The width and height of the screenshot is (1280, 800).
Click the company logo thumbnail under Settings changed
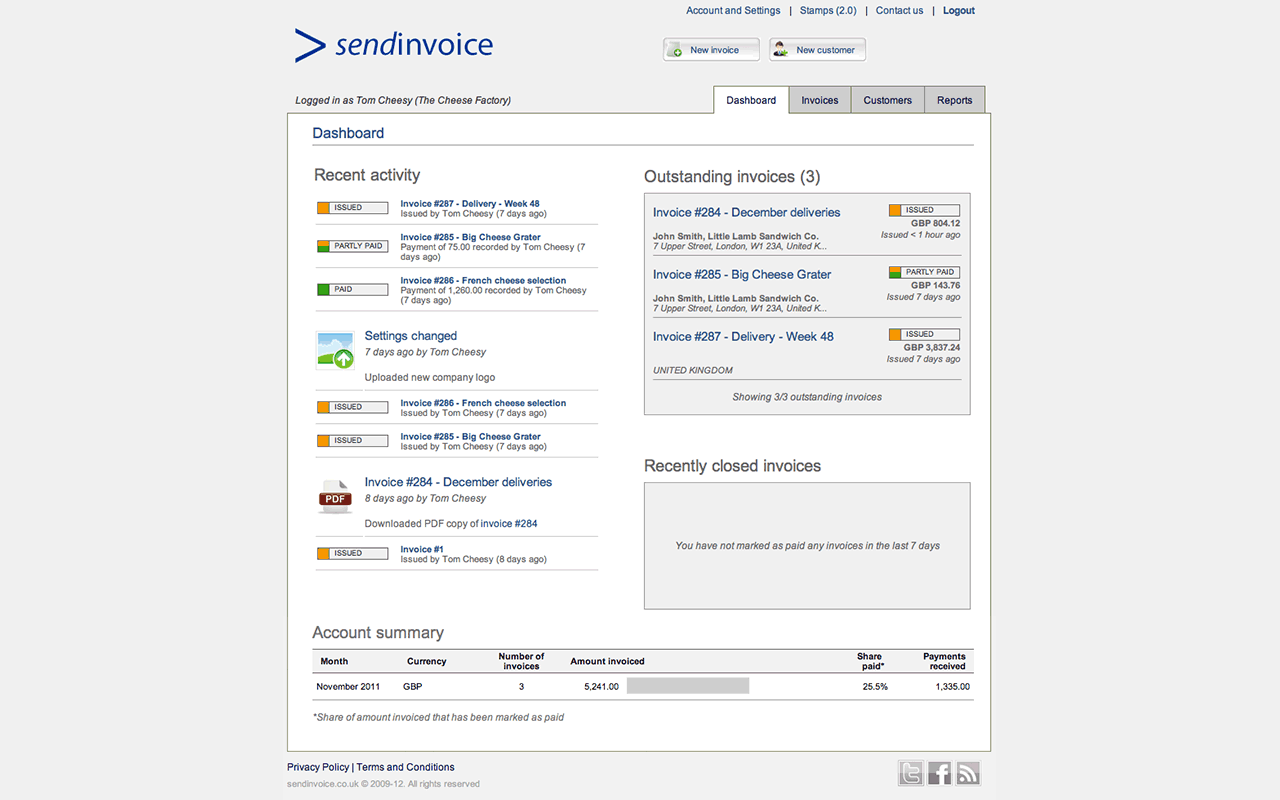335,351
